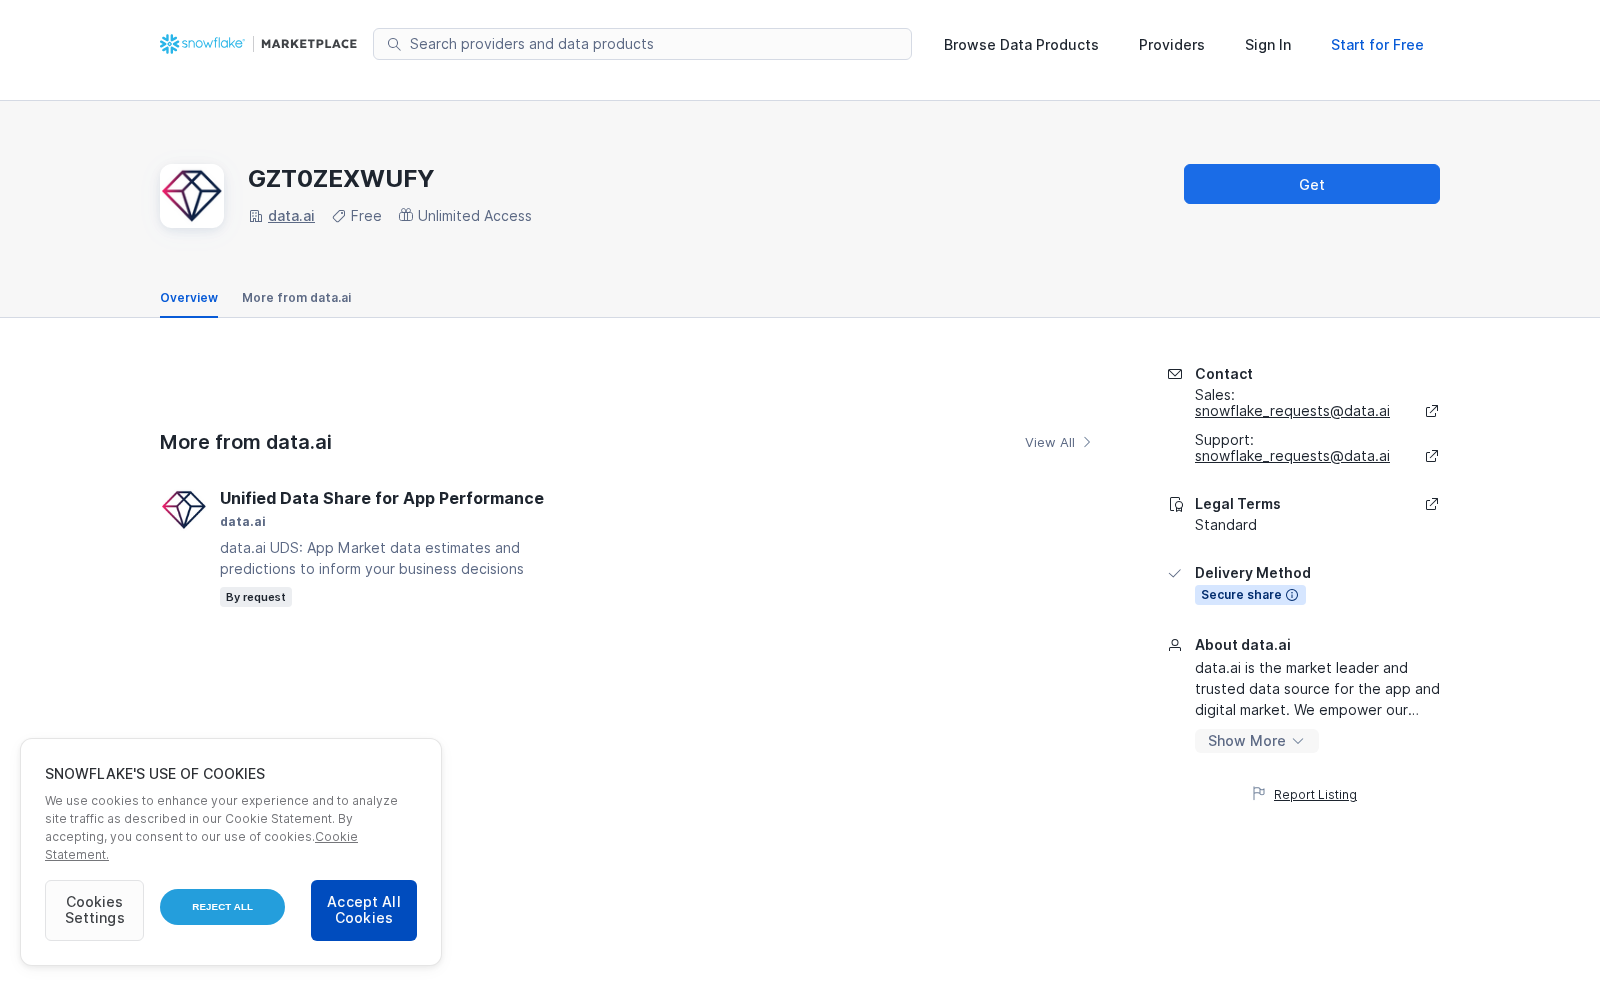
Task: Go to the Providers page
Action: click(x=1172, y=45)
